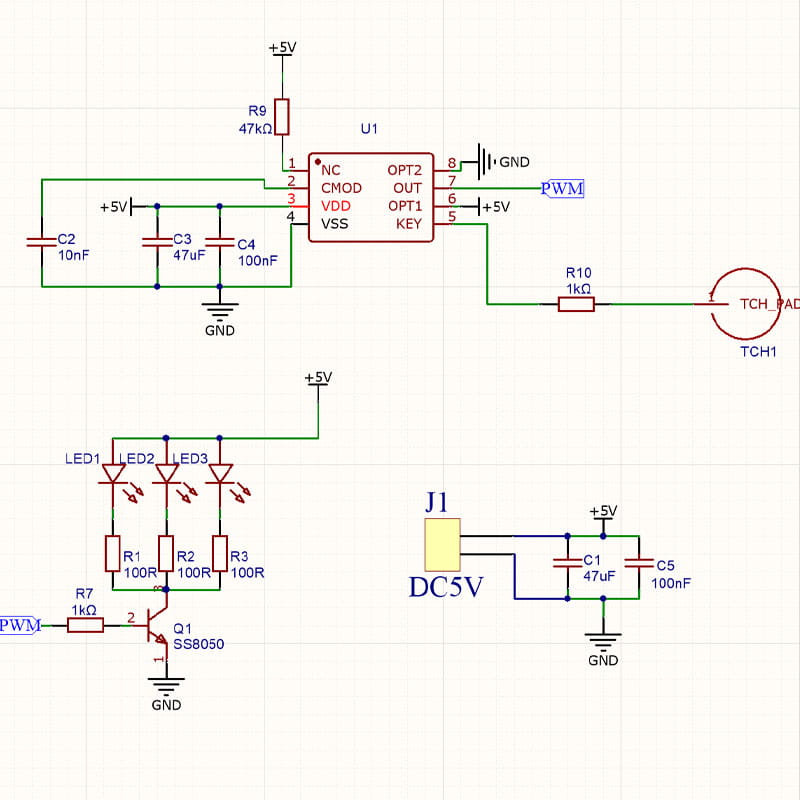Click the VSS pin label
The image size is (800, 800).
click(335, 224)
